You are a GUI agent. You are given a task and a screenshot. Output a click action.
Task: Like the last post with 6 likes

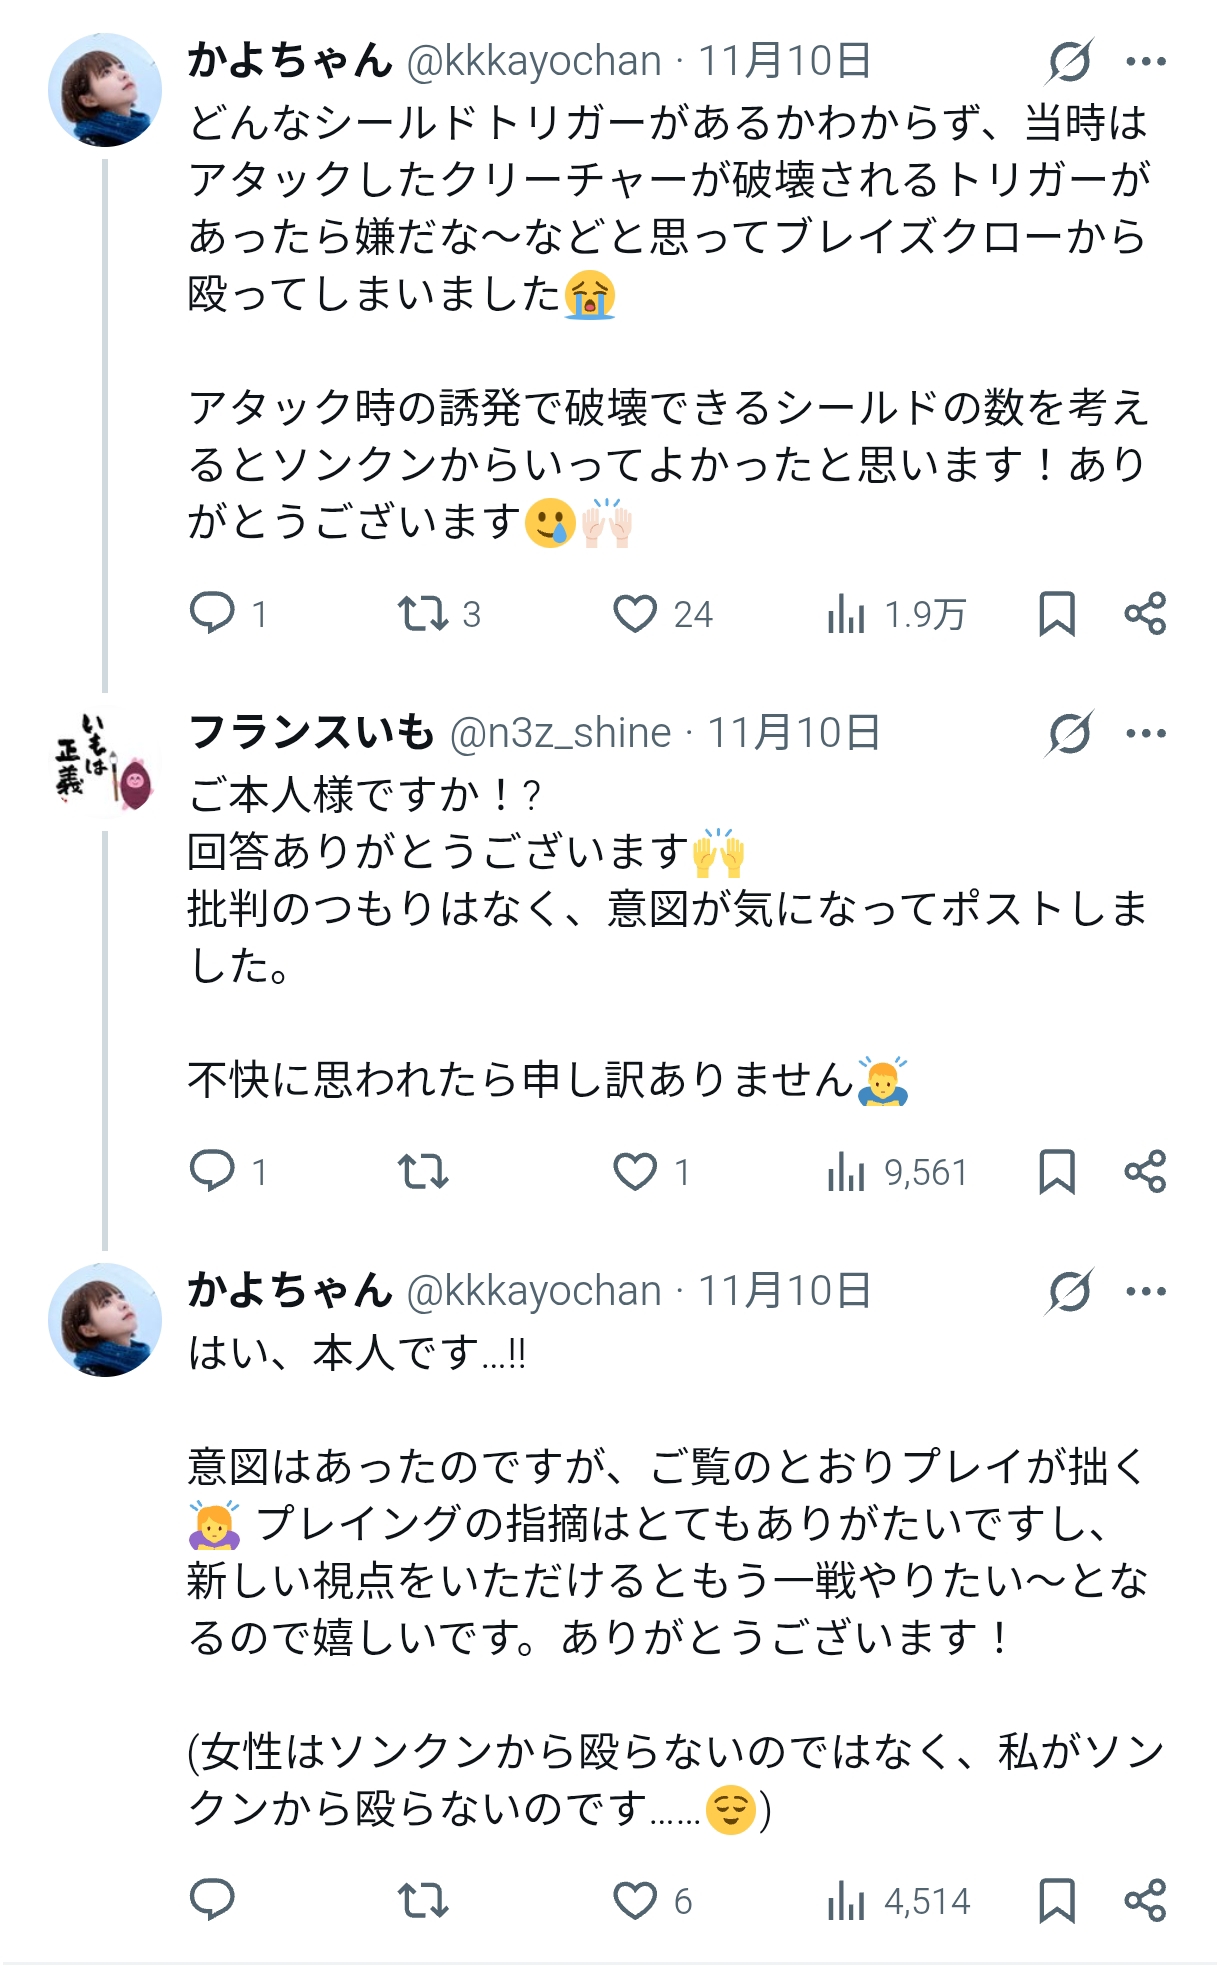(635, 1900)
